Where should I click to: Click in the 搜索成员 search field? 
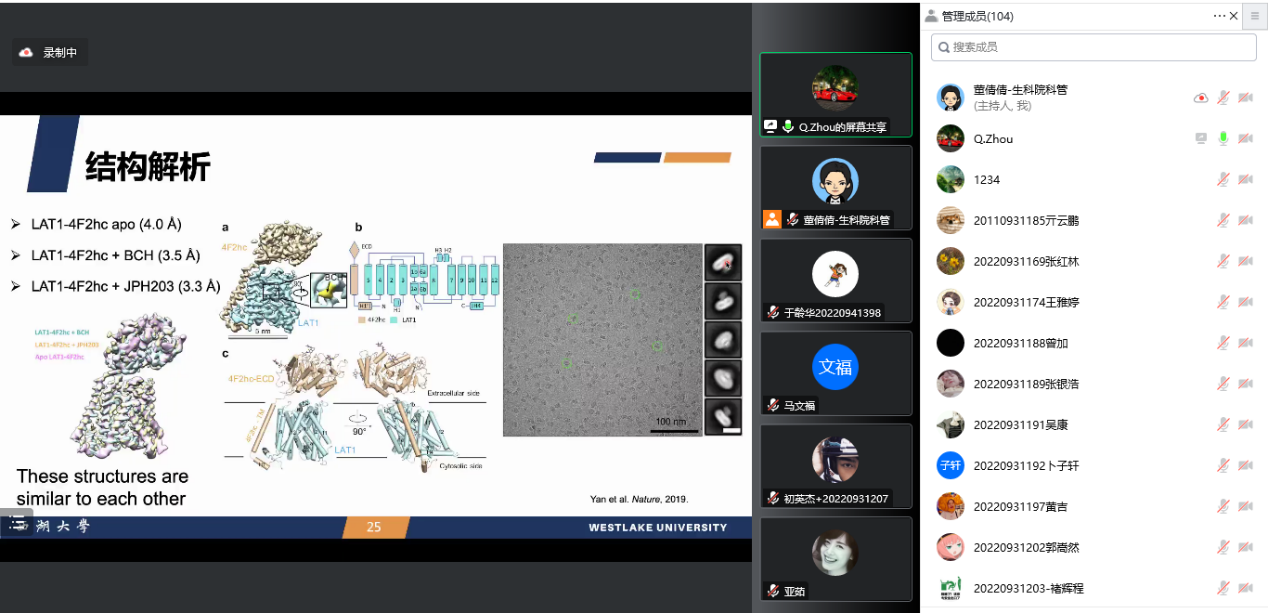click(1093, 47)
